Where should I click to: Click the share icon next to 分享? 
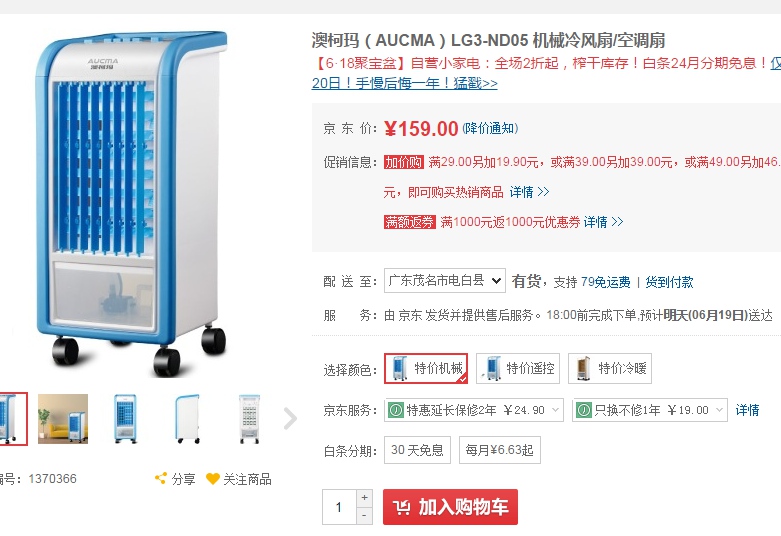tap(161, 479)
